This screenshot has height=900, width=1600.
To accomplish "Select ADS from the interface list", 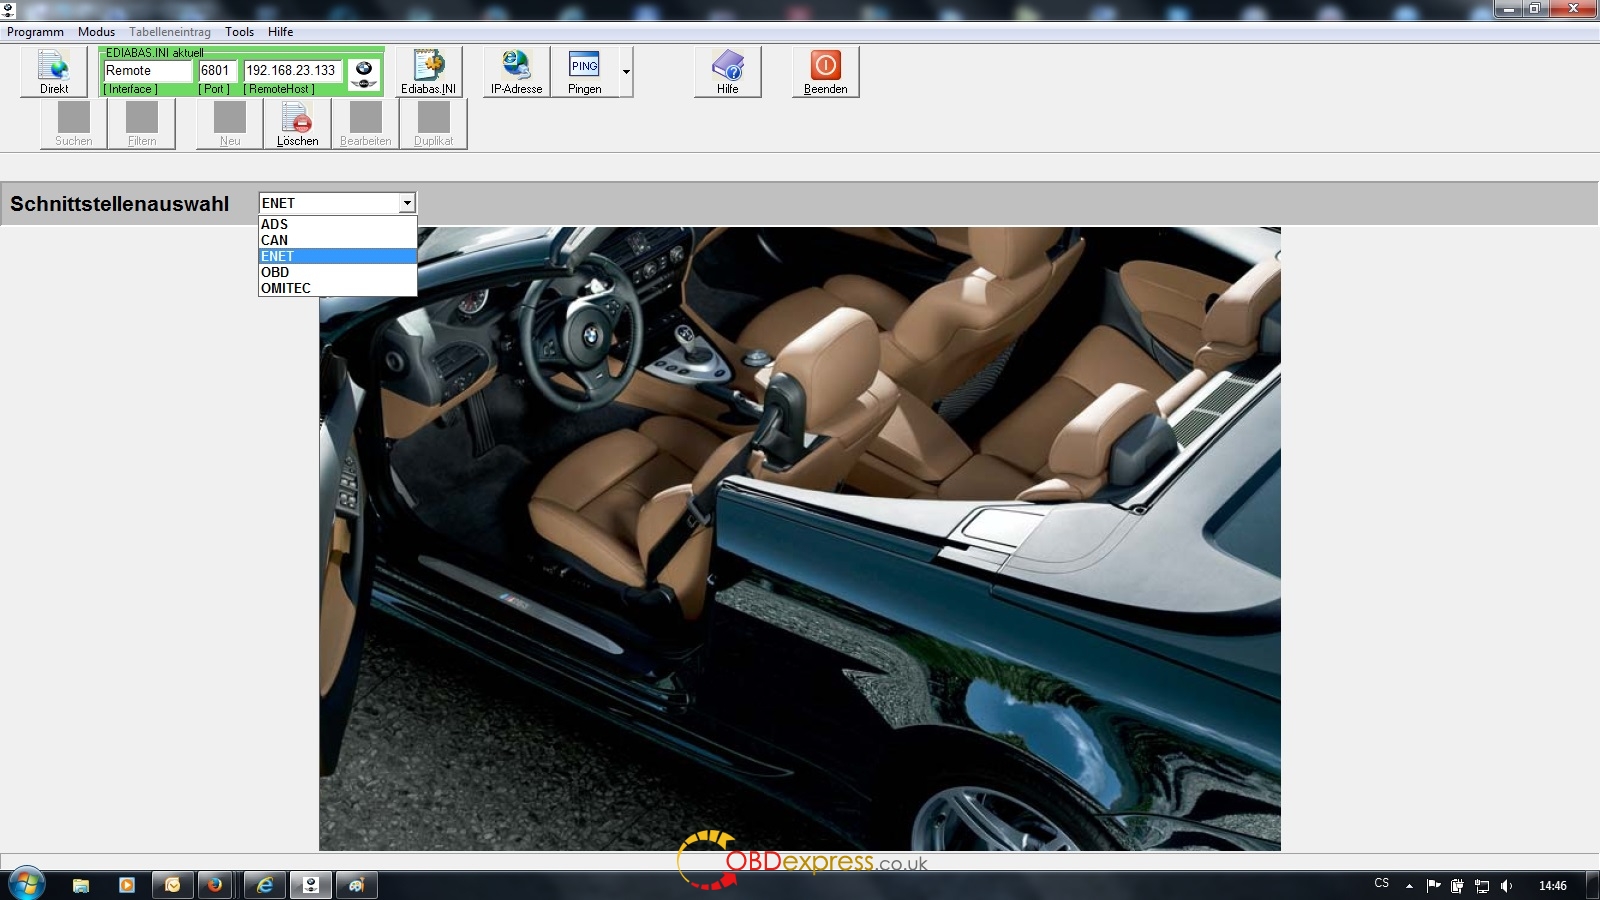I will 275,224.
